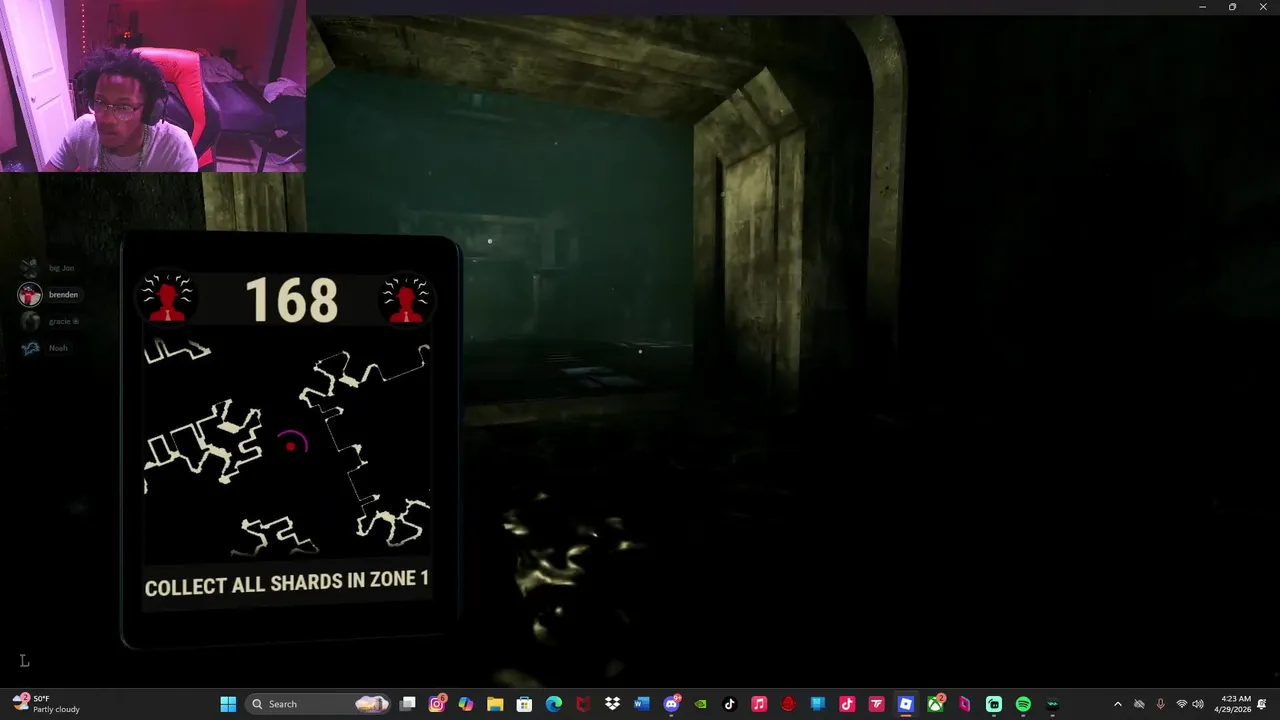Click the 'brenden' name label
The image size is (1280, 720).
click(x=63, y=295)
